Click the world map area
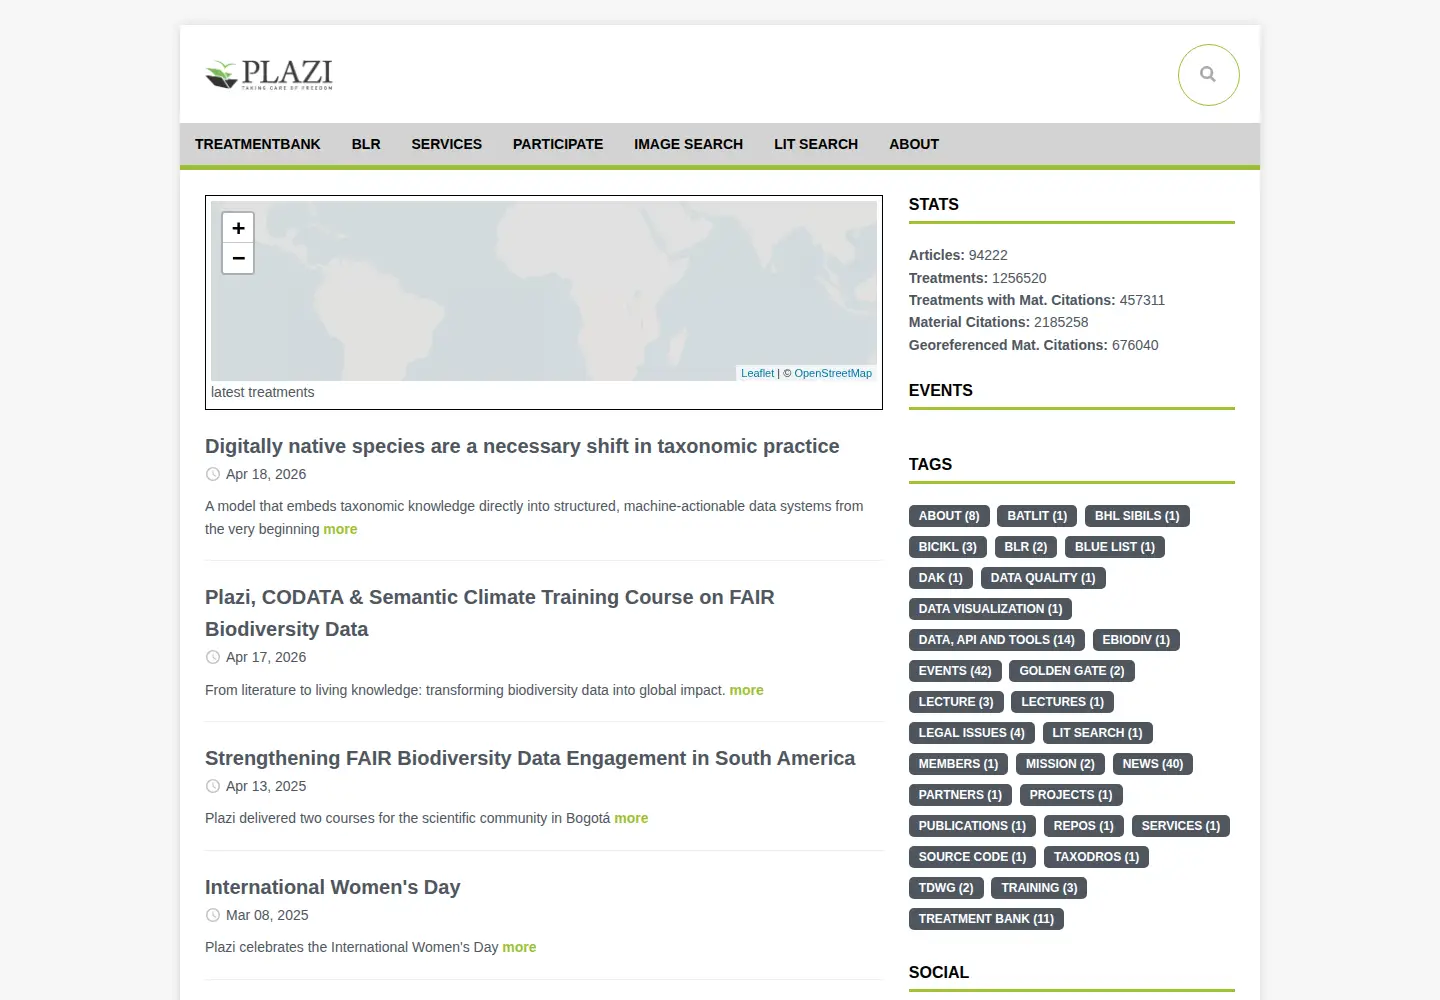1440x1000 pixels. [544, 291]
